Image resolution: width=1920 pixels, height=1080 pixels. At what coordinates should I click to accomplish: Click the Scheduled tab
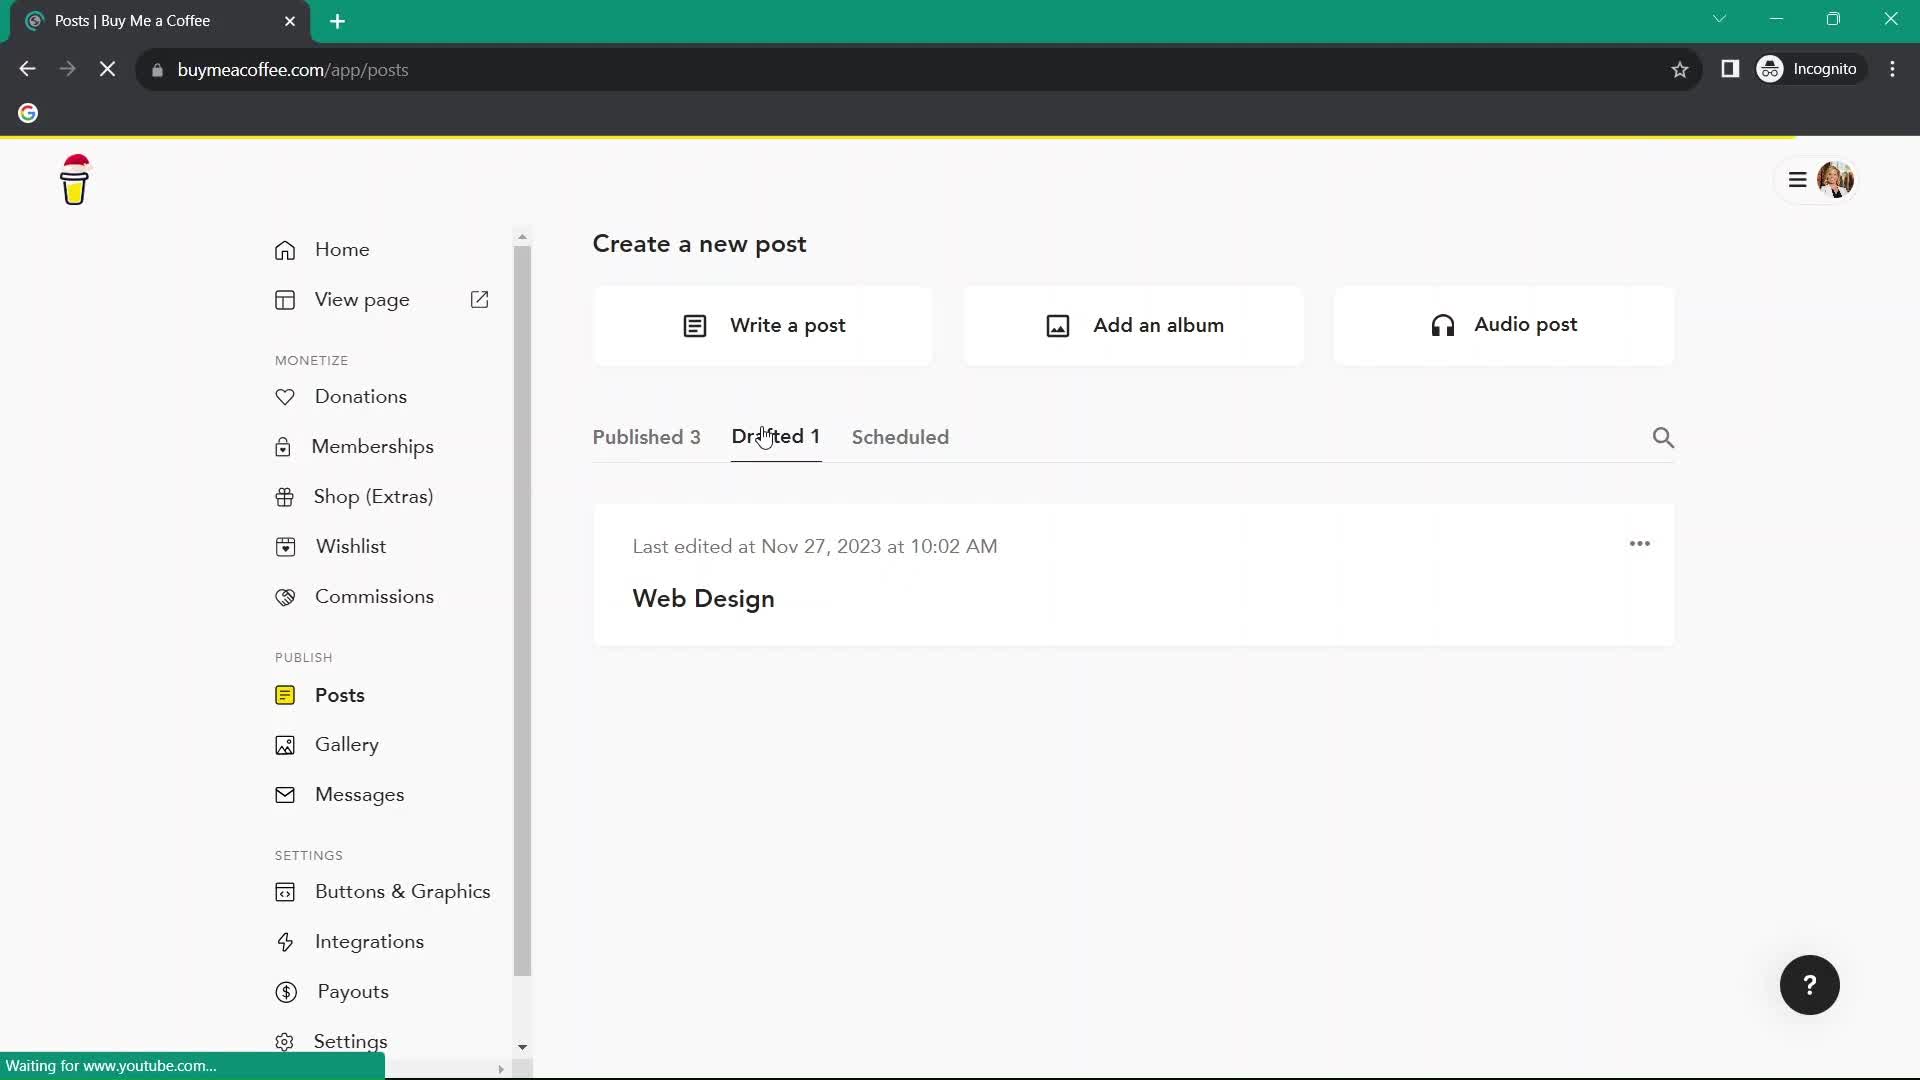[x=901, y=436]
